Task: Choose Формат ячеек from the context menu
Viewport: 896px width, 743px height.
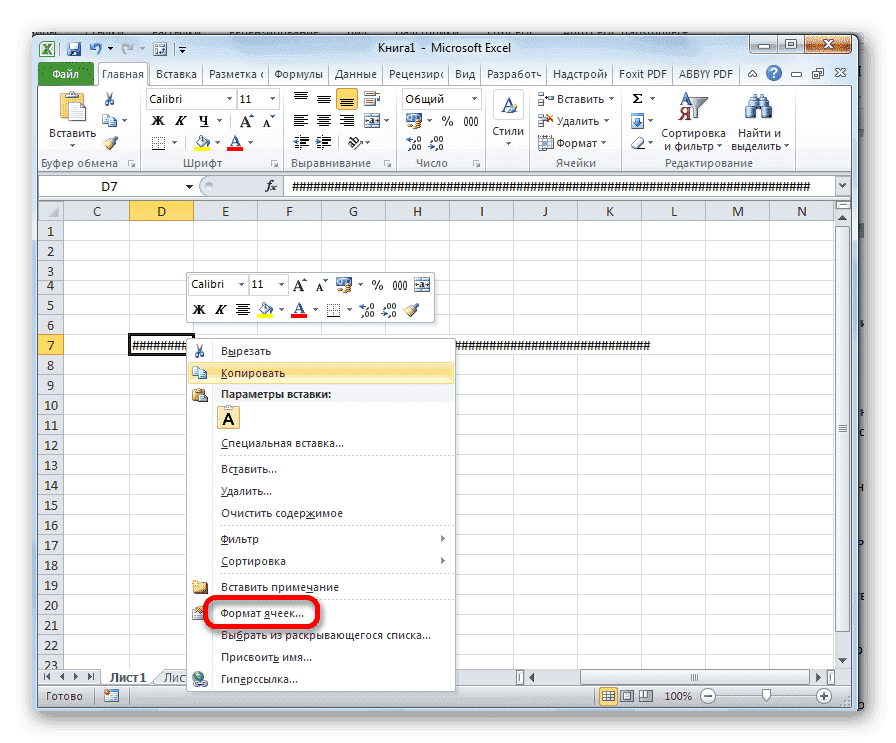Action: click(x=262, y=613)
